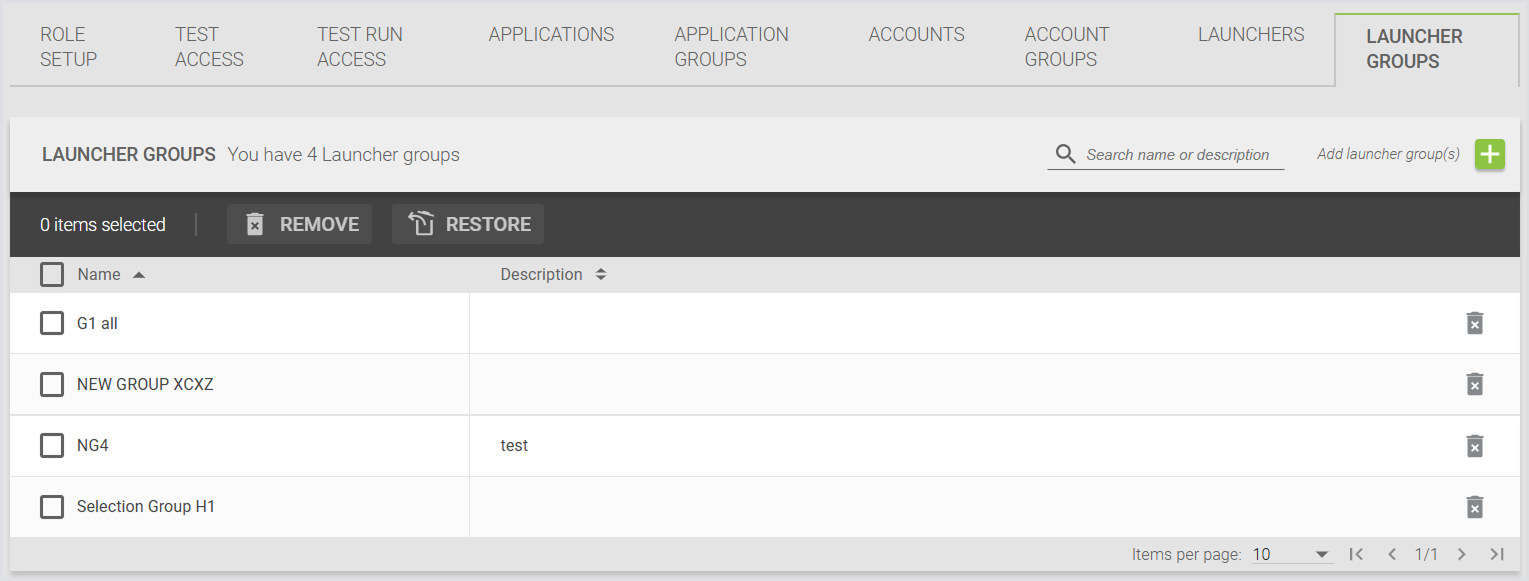The width and height of the screenshot is (1529, 581).
Task: Click trash icon for NEW GROUP XCXZ
Action: (1474, 384)
